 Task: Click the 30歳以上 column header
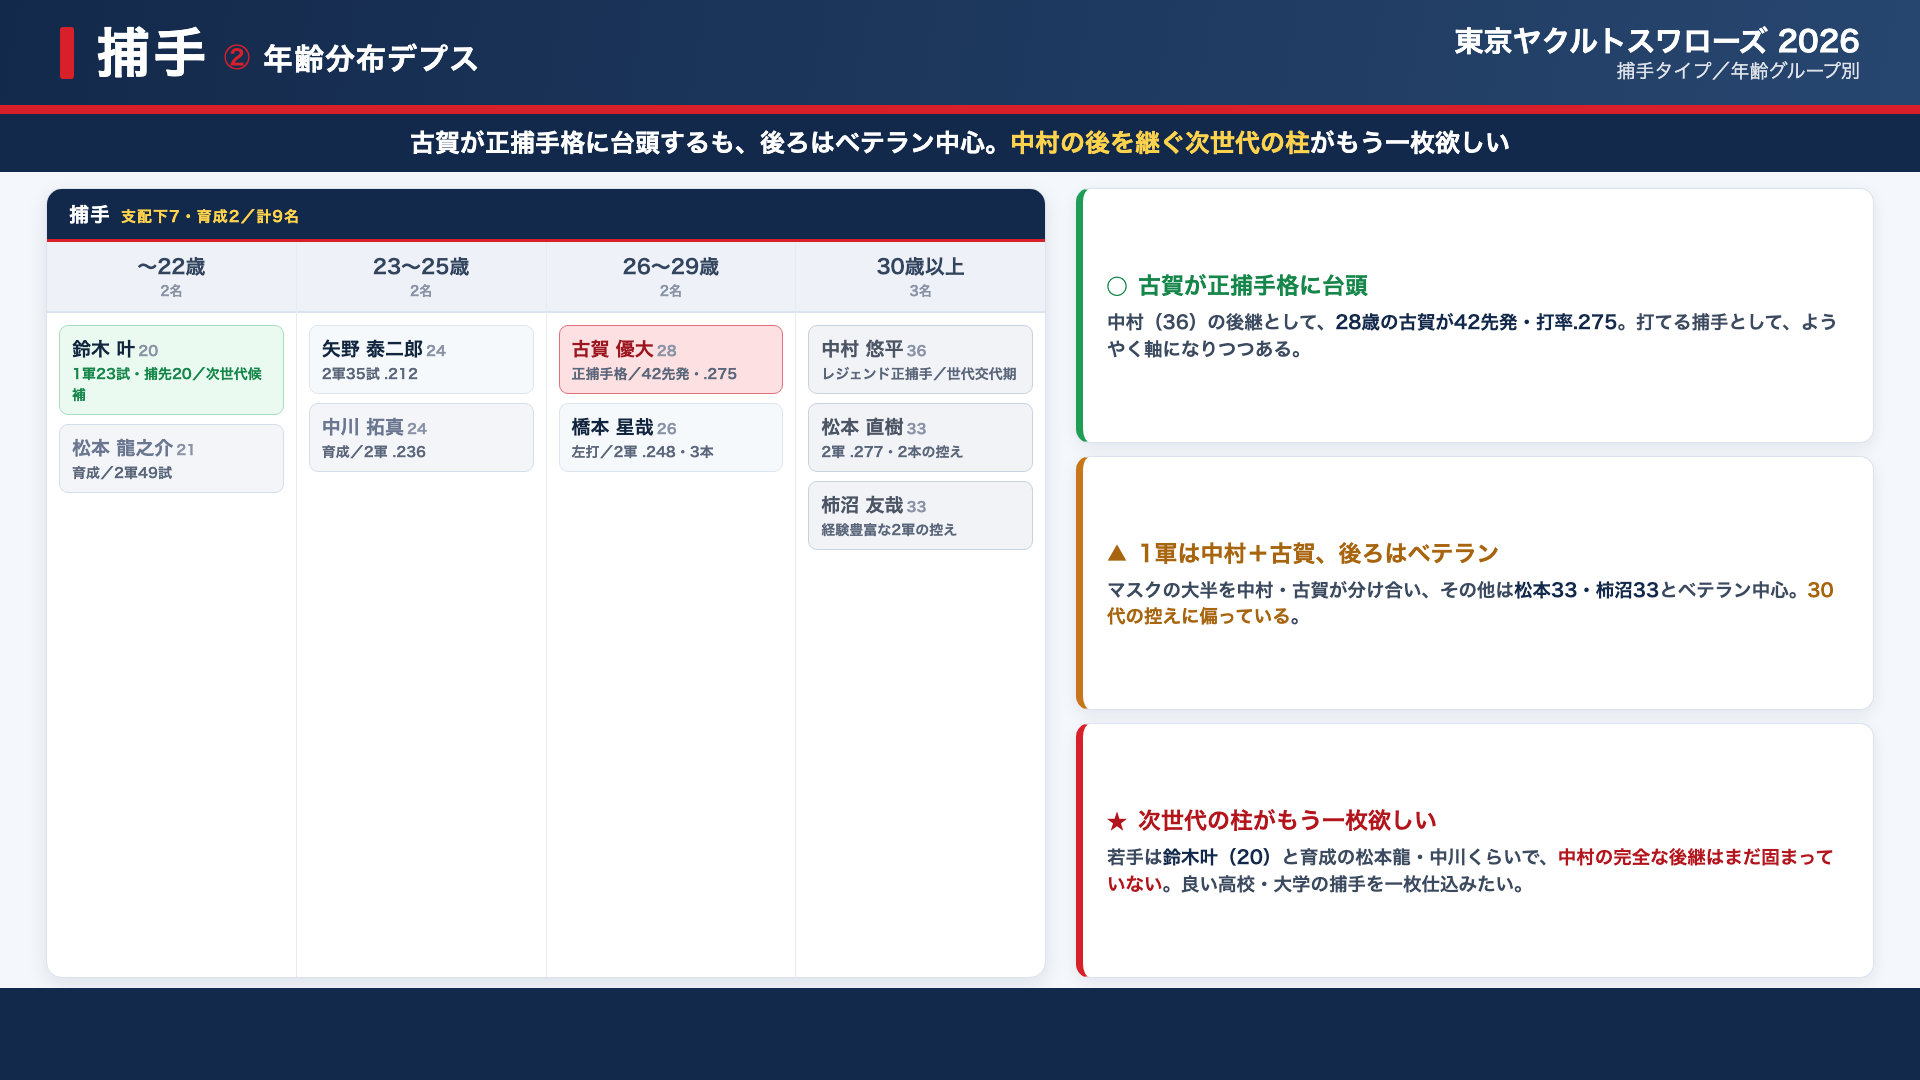[920, 276]
